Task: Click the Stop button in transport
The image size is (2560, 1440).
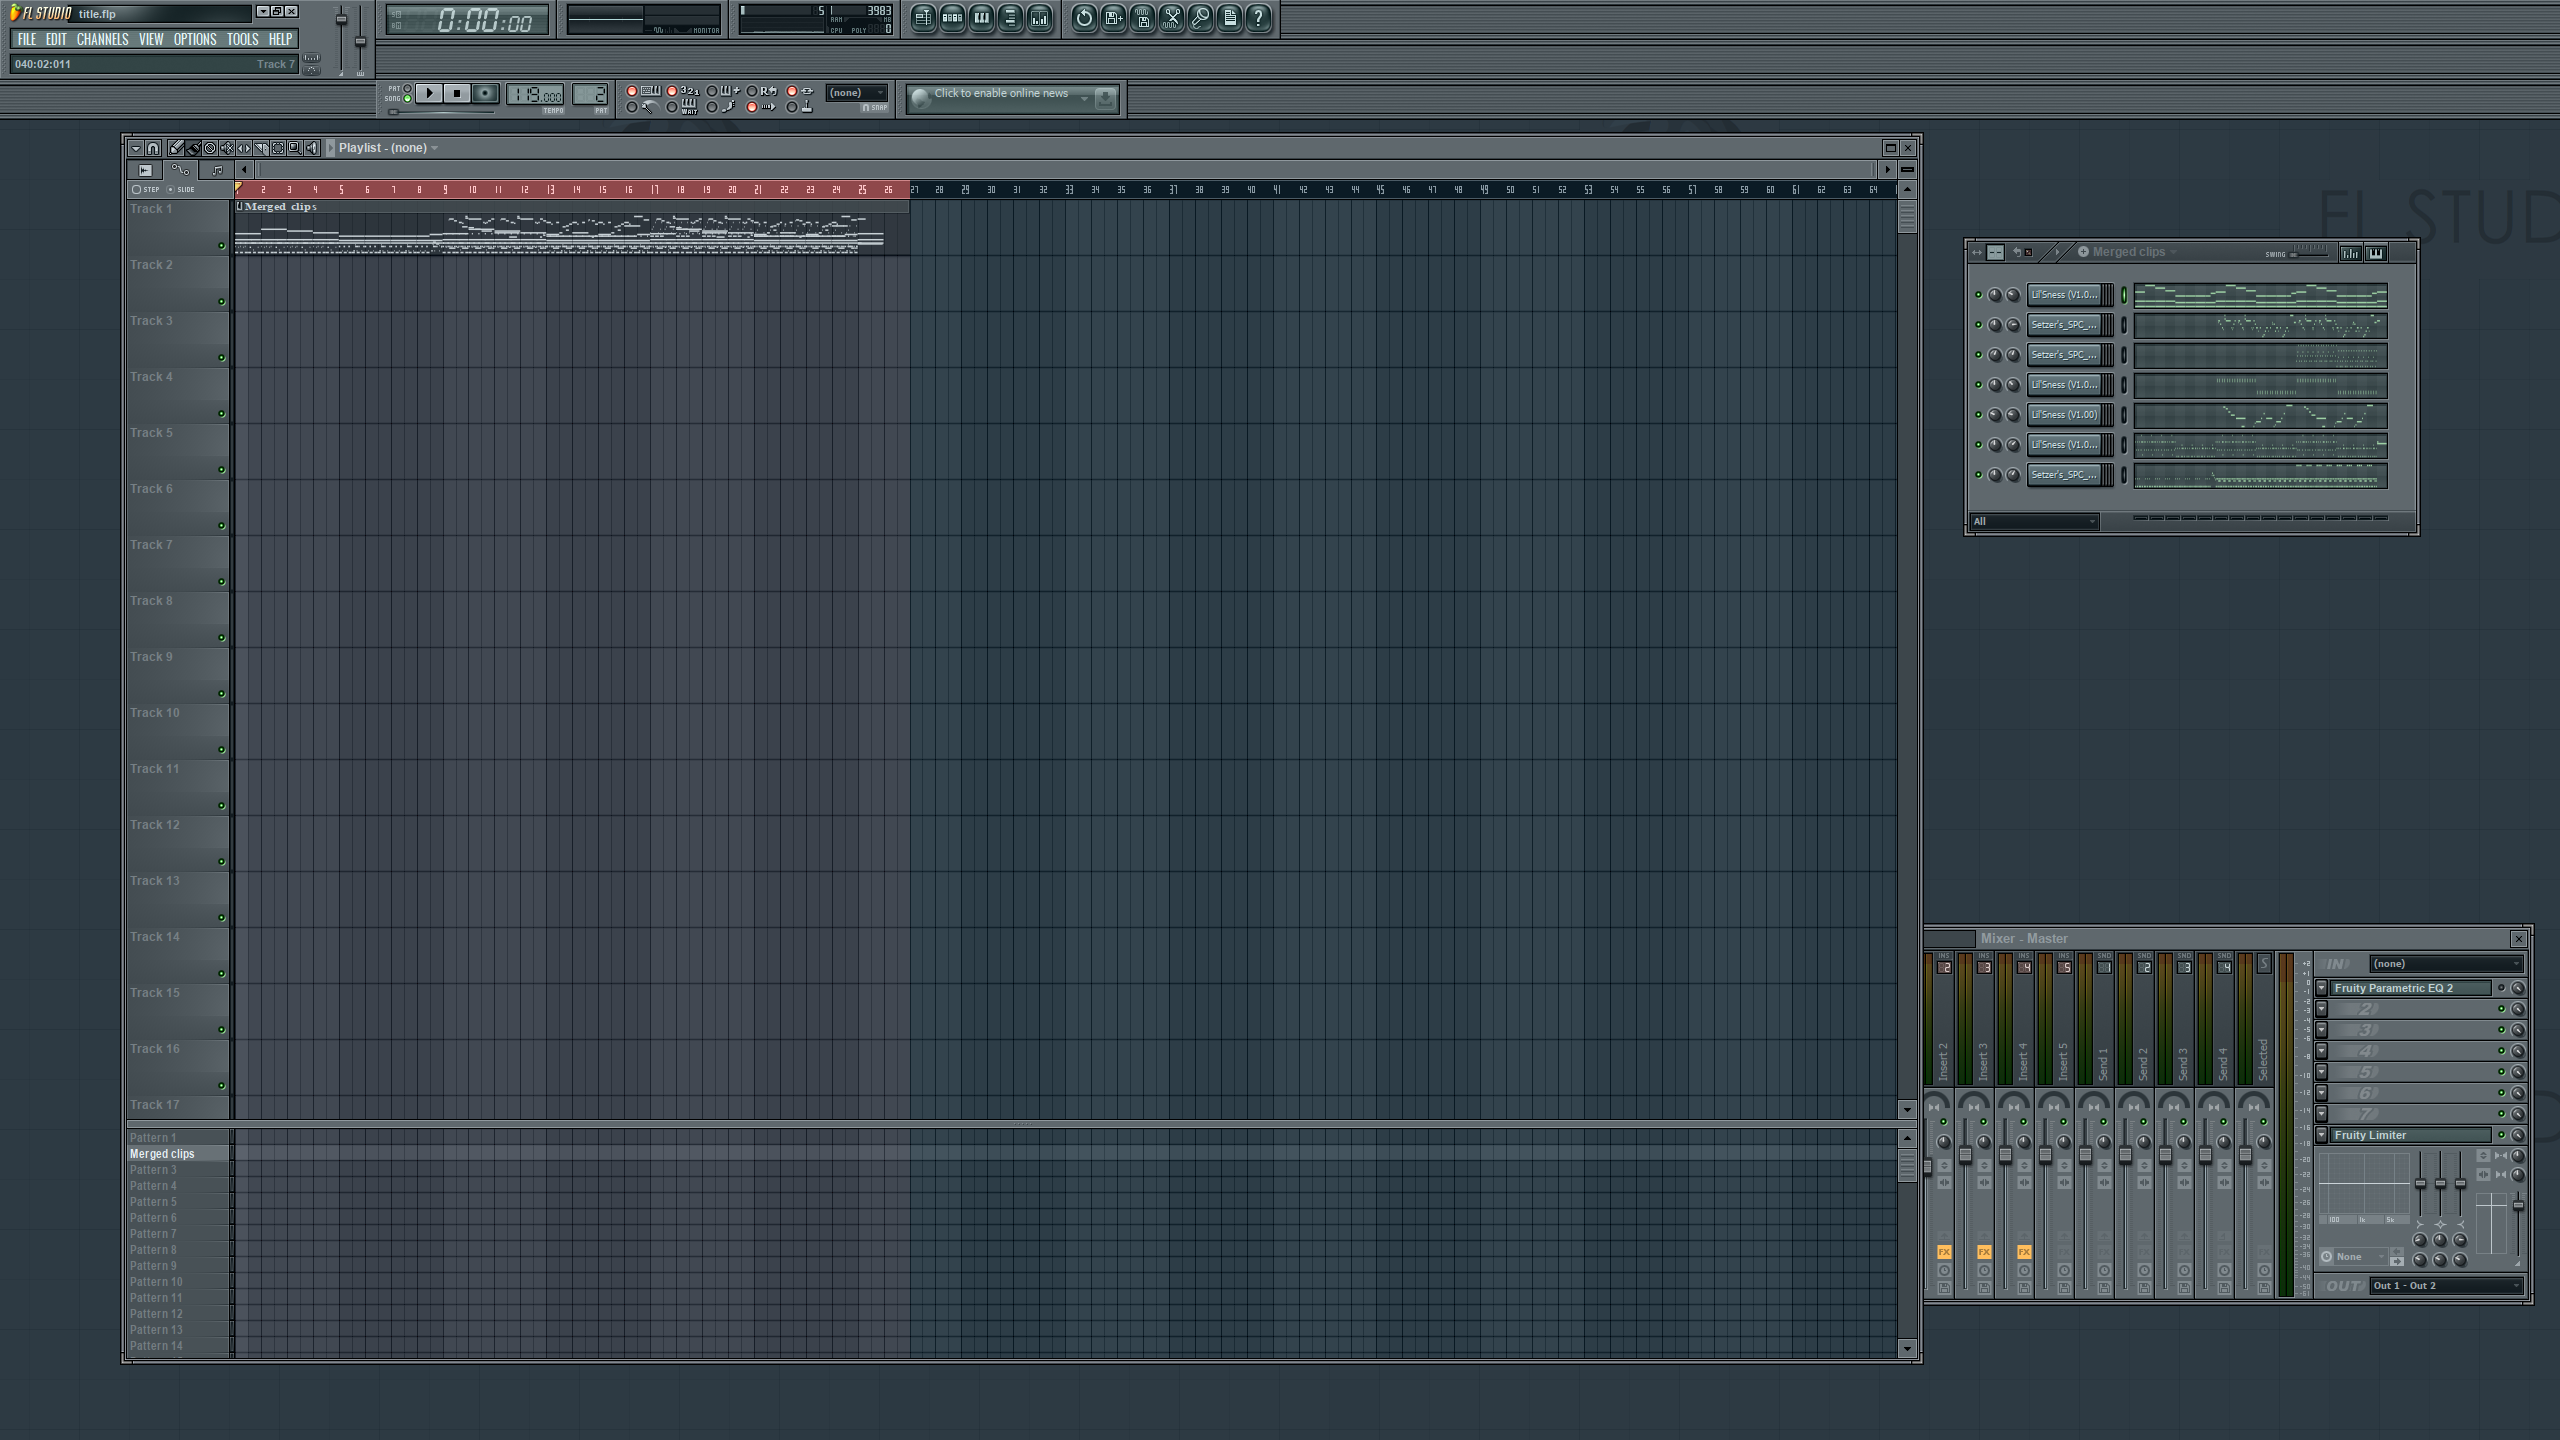Action: pyautogui.click(x=457, y=93)
